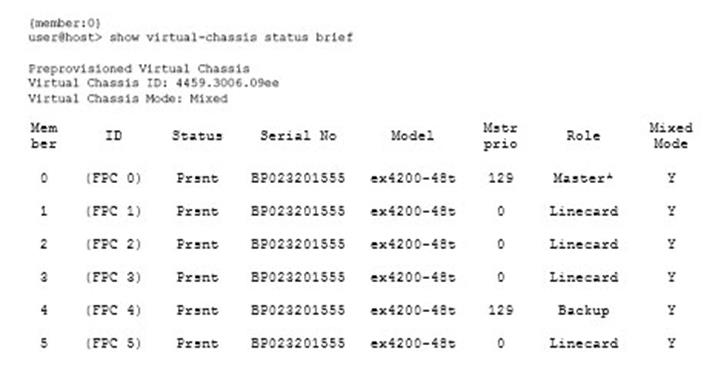
Task: Click the 'Status' column header
Action: point(197,135)
